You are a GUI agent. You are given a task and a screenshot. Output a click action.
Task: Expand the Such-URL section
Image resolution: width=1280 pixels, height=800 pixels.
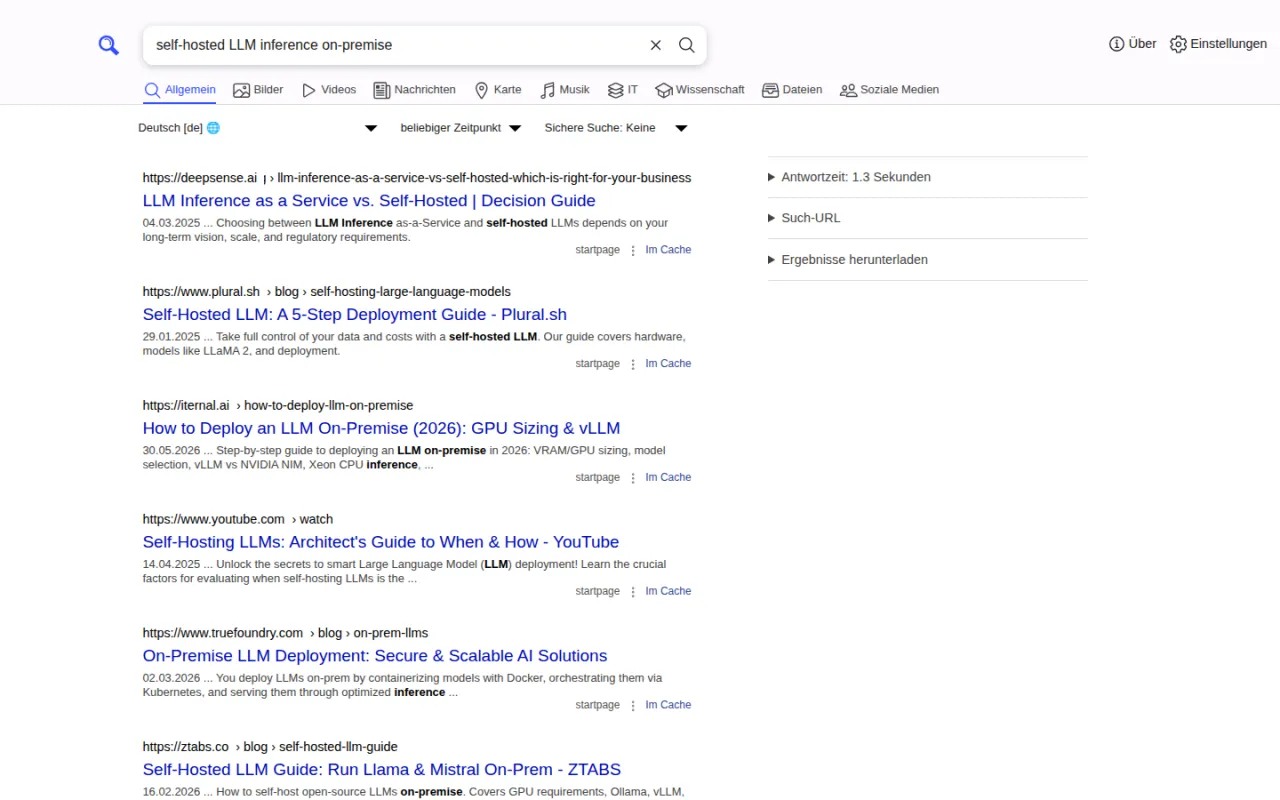[x=927, y=218]
